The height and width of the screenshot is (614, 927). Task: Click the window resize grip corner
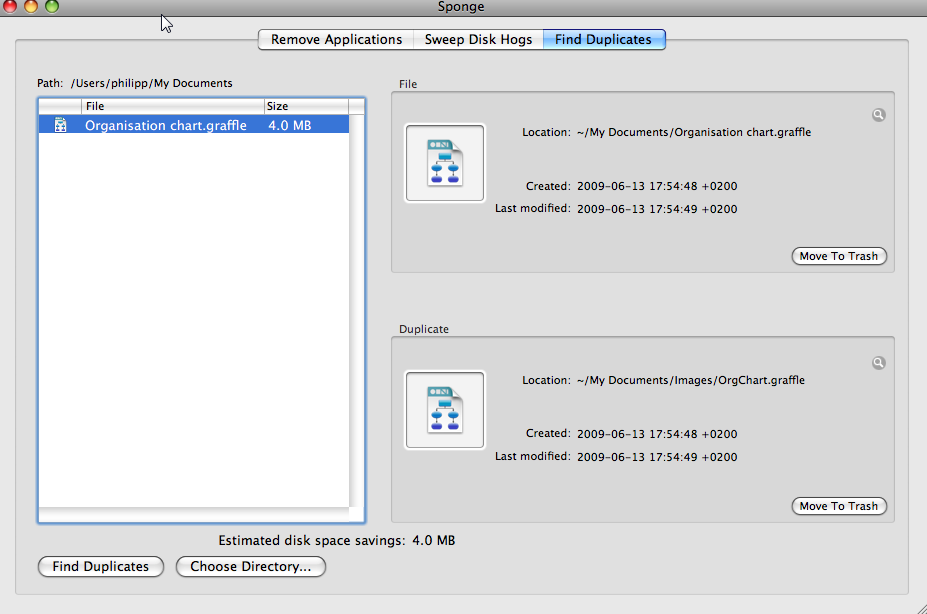[920, 607]
